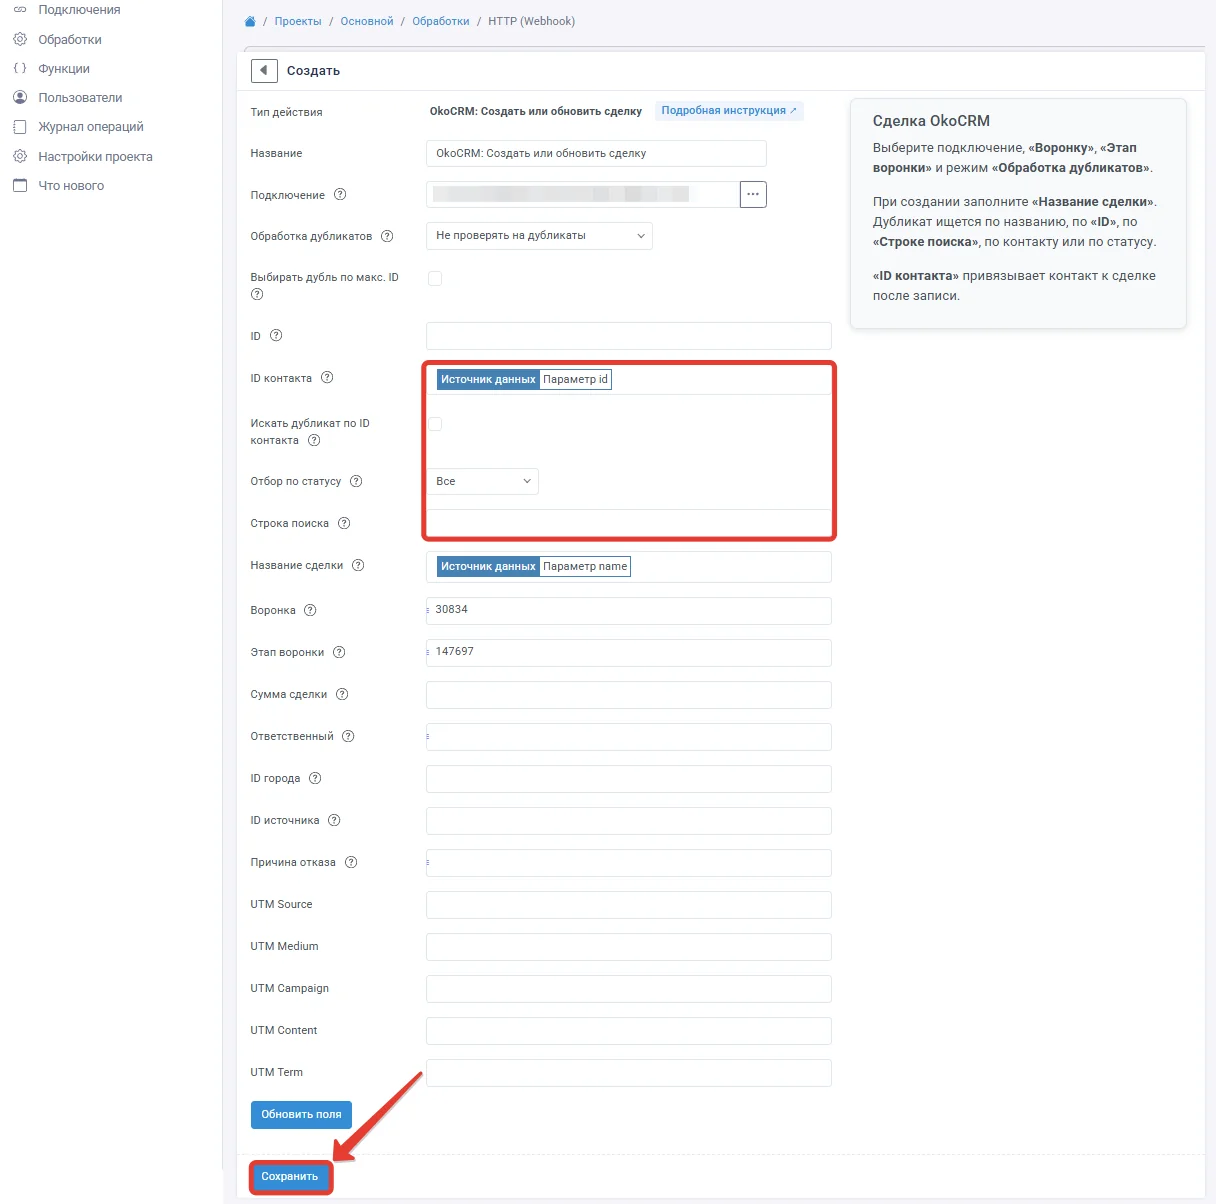
Task: Click the UTM Source input field
Action: (x=629, y=905)
